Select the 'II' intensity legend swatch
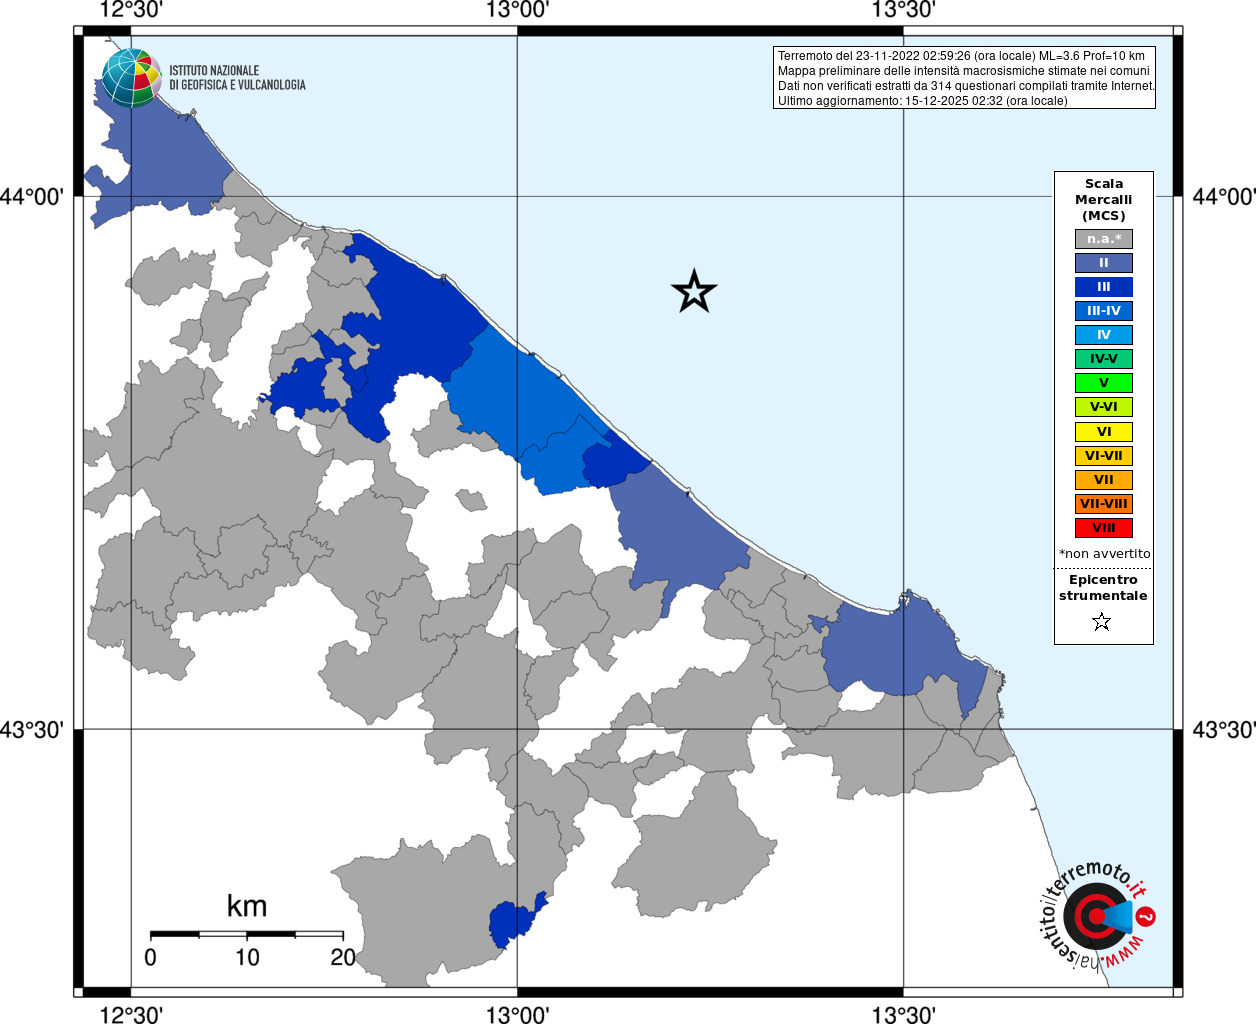The width and height of the screenshot is (1256, 1024). click(1103, 263)
